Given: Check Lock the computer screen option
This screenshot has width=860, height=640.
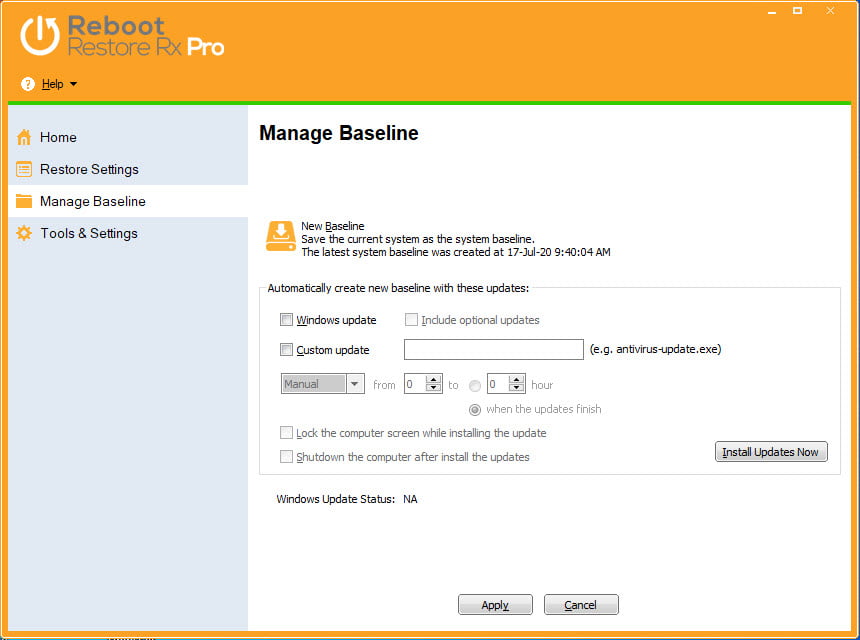Looking at the screenshot, I should [286, 433].
